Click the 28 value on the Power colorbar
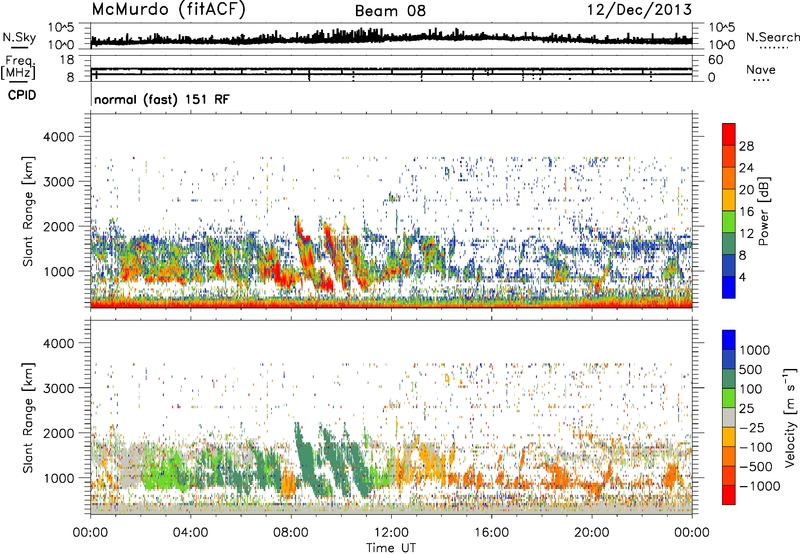The width and height of the screenshot is (800, 554). click(746, 146)
